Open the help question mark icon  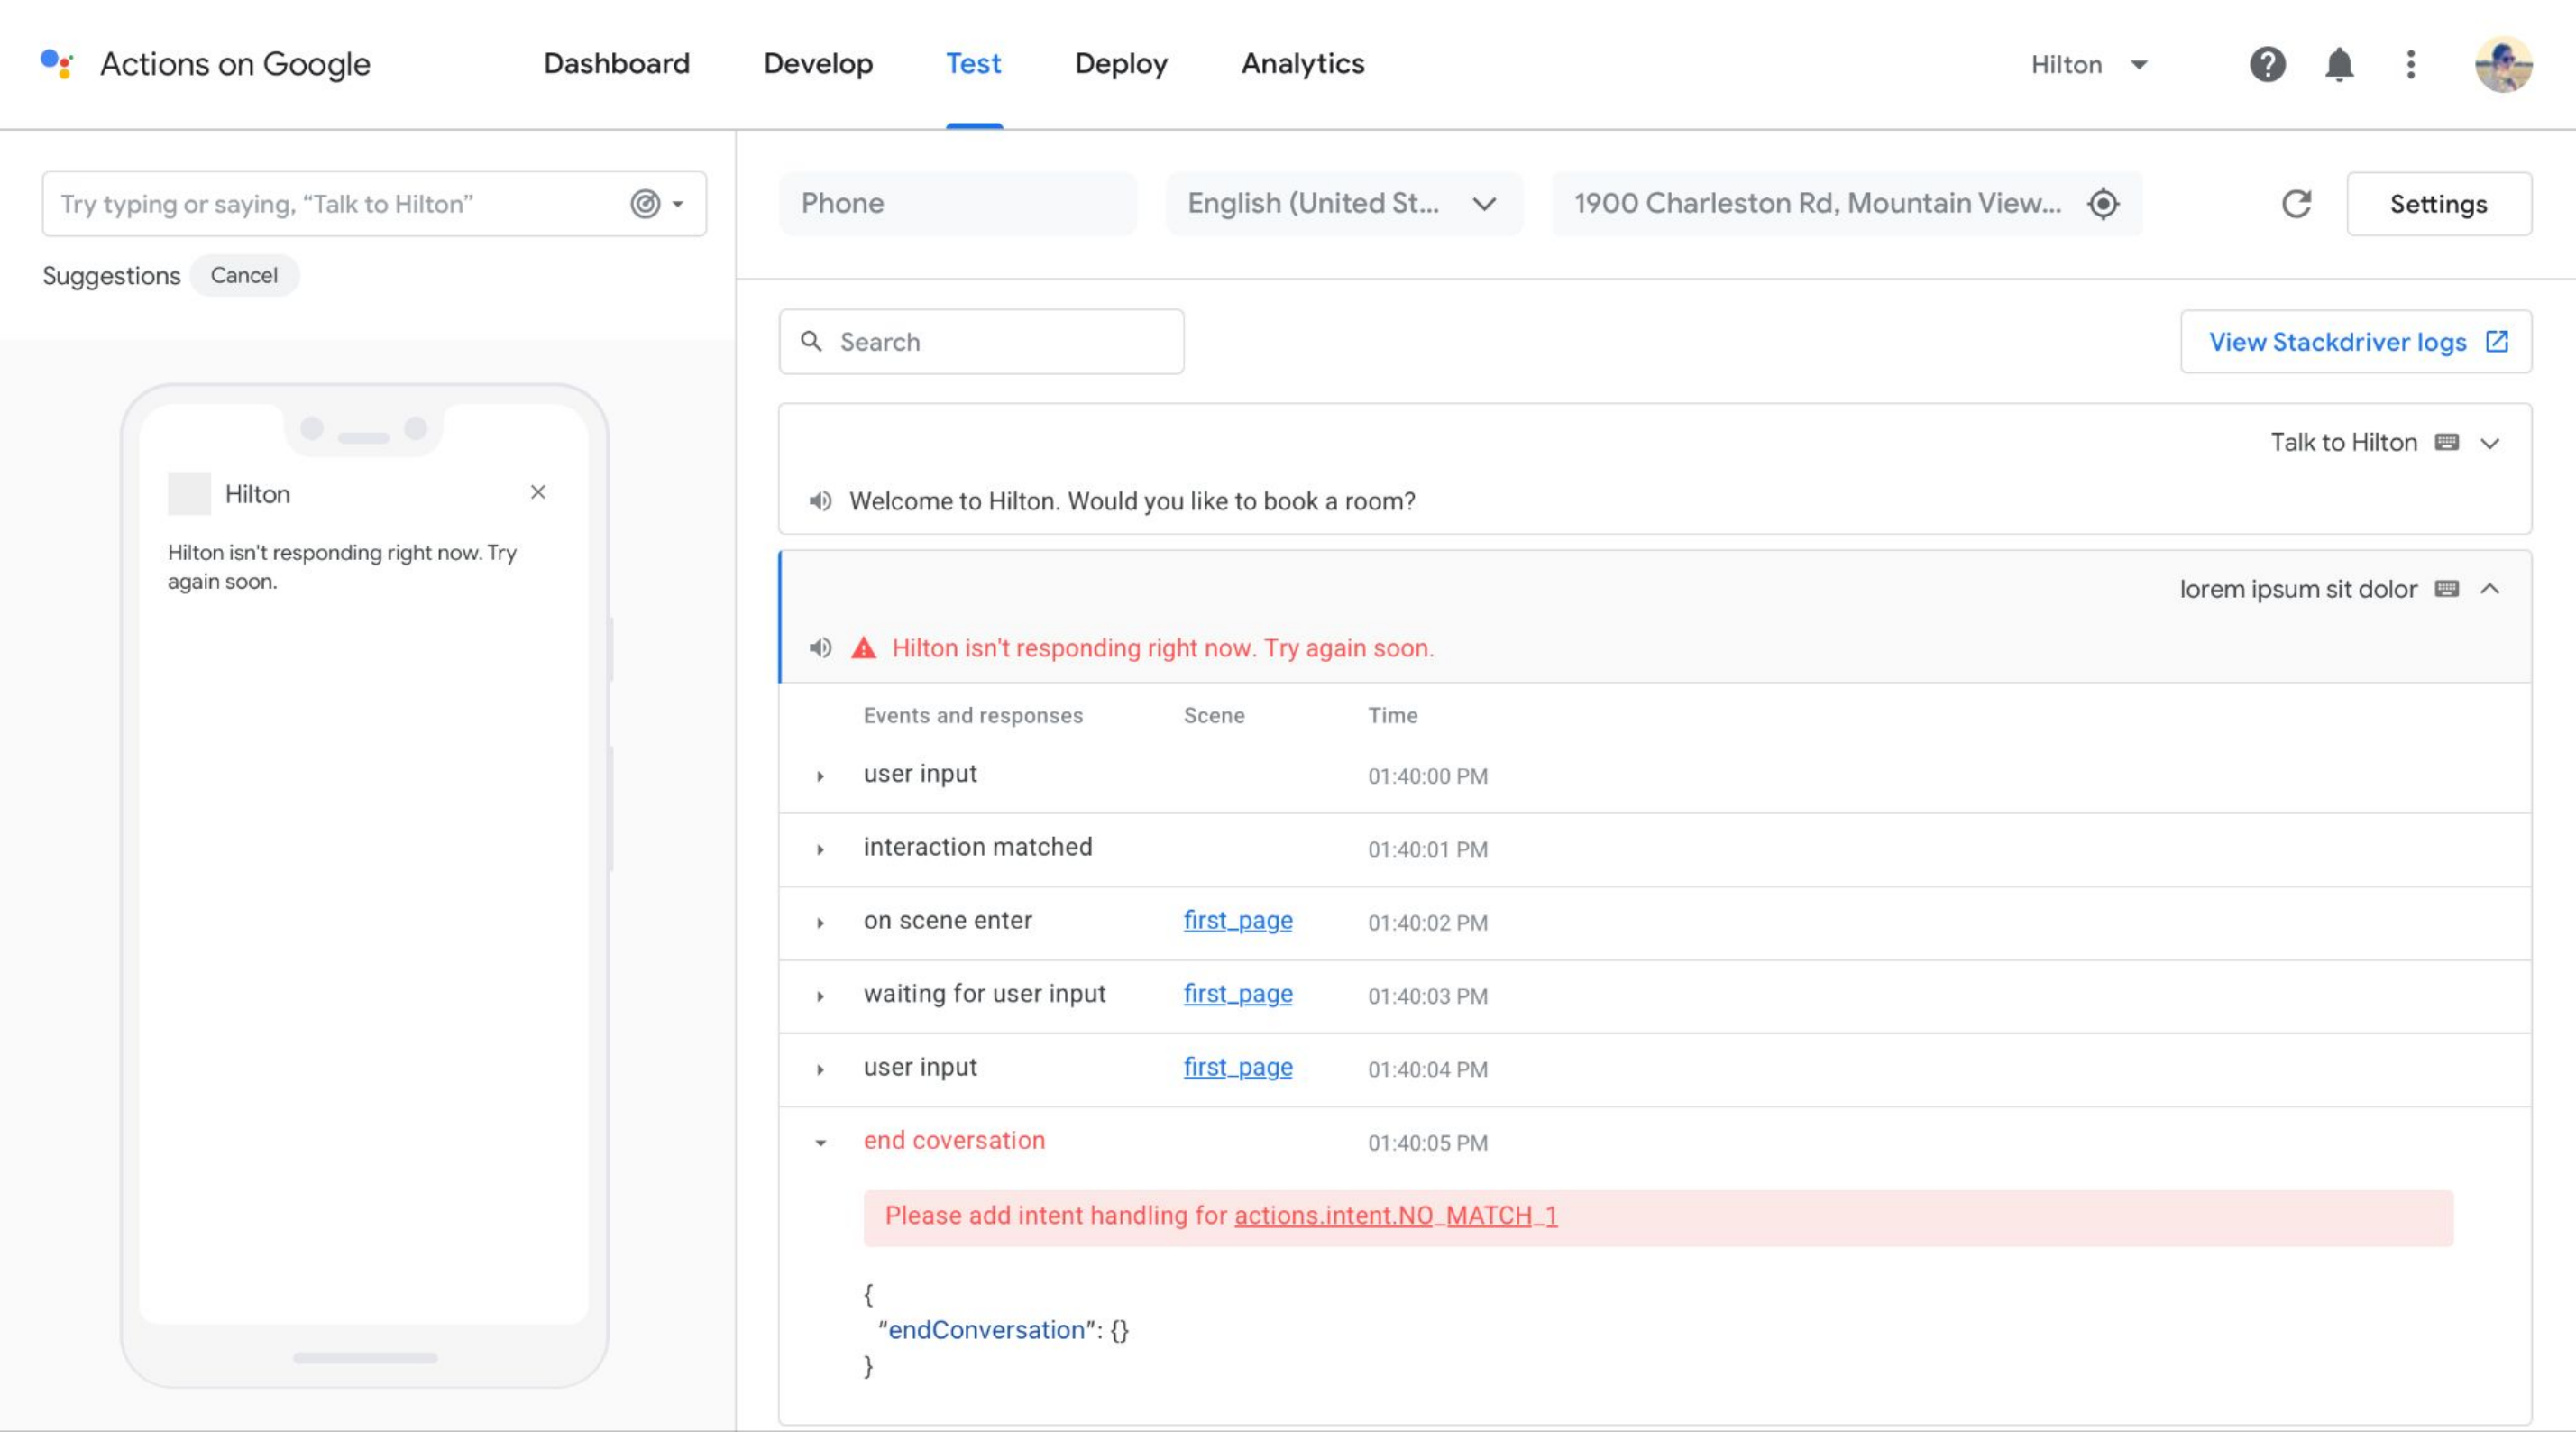2267,65
